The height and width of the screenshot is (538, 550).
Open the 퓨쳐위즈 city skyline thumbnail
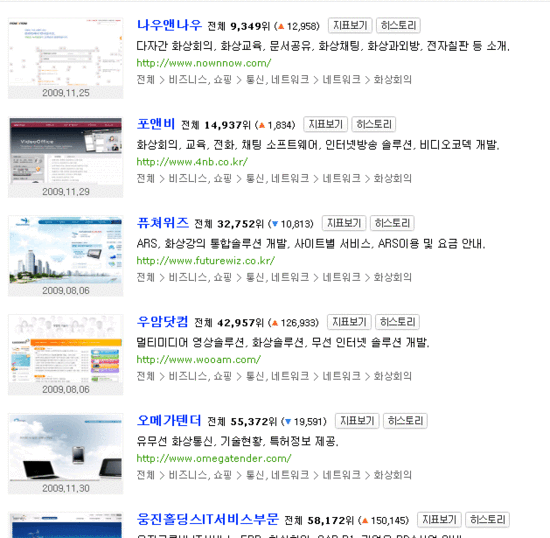(66, 256)
